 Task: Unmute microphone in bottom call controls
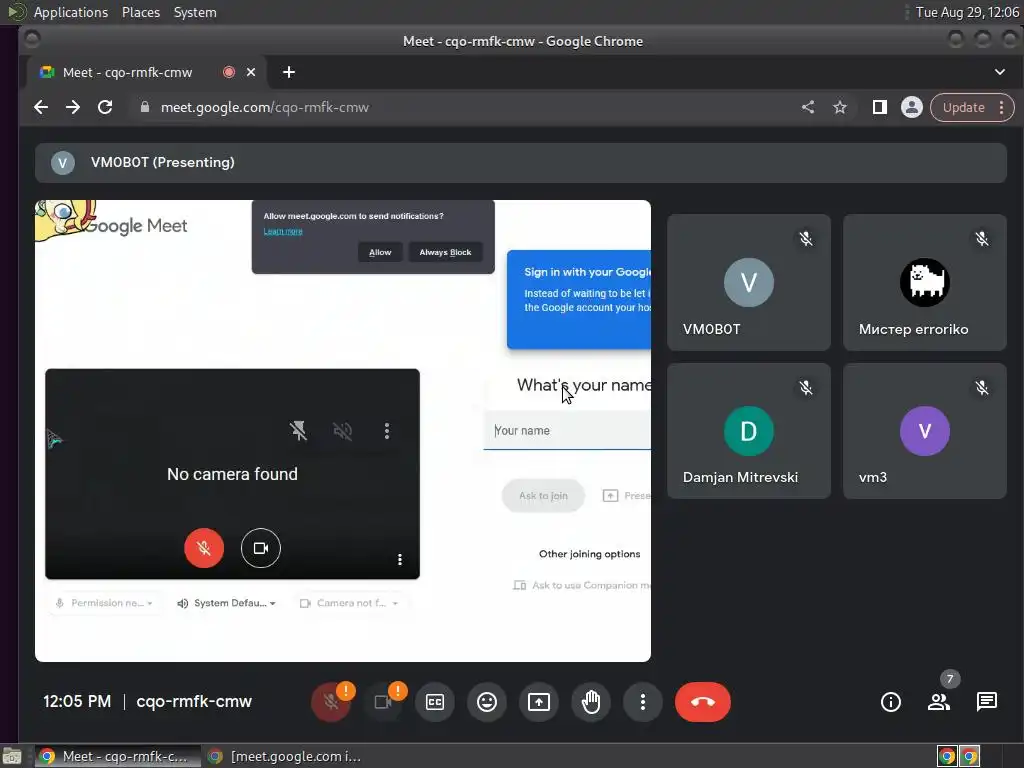(x=331, y=702)
